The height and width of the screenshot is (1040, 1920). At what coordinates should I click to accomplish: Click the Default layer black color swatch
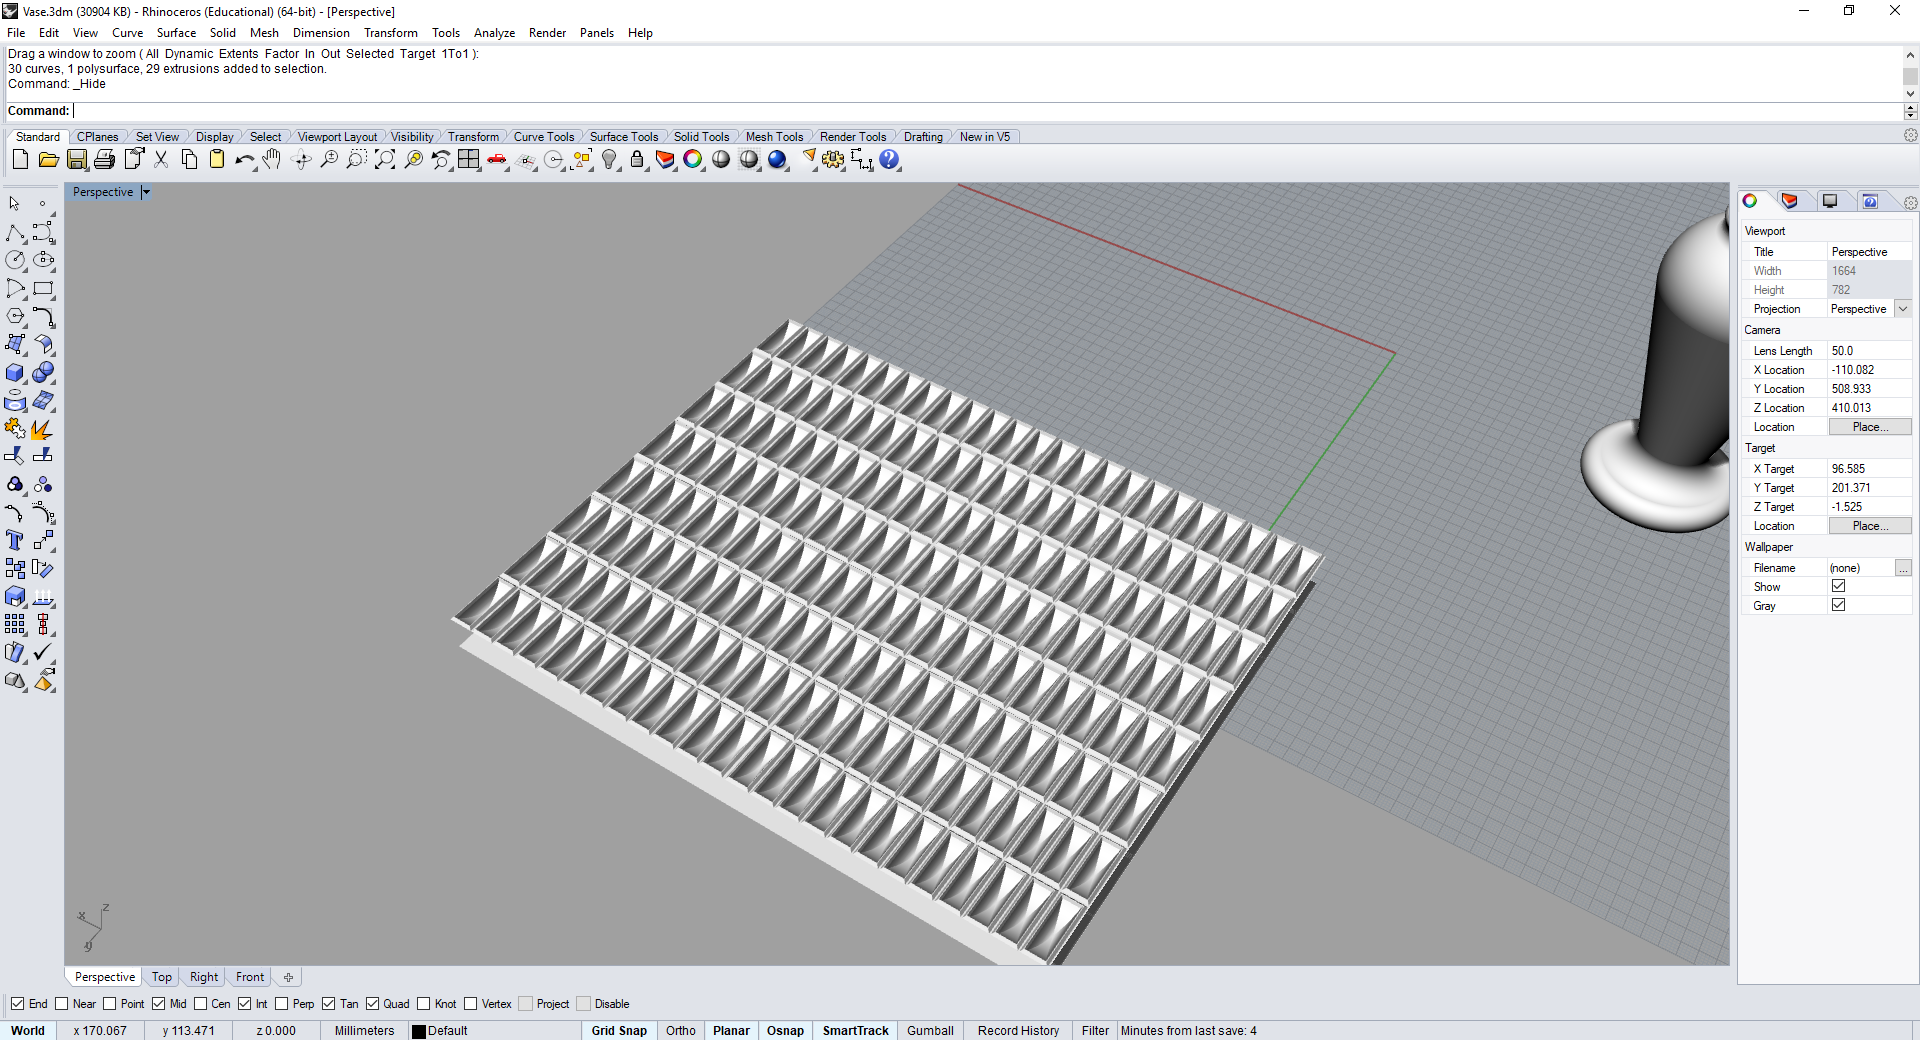pyautogui.click(x=419, y=1031)
